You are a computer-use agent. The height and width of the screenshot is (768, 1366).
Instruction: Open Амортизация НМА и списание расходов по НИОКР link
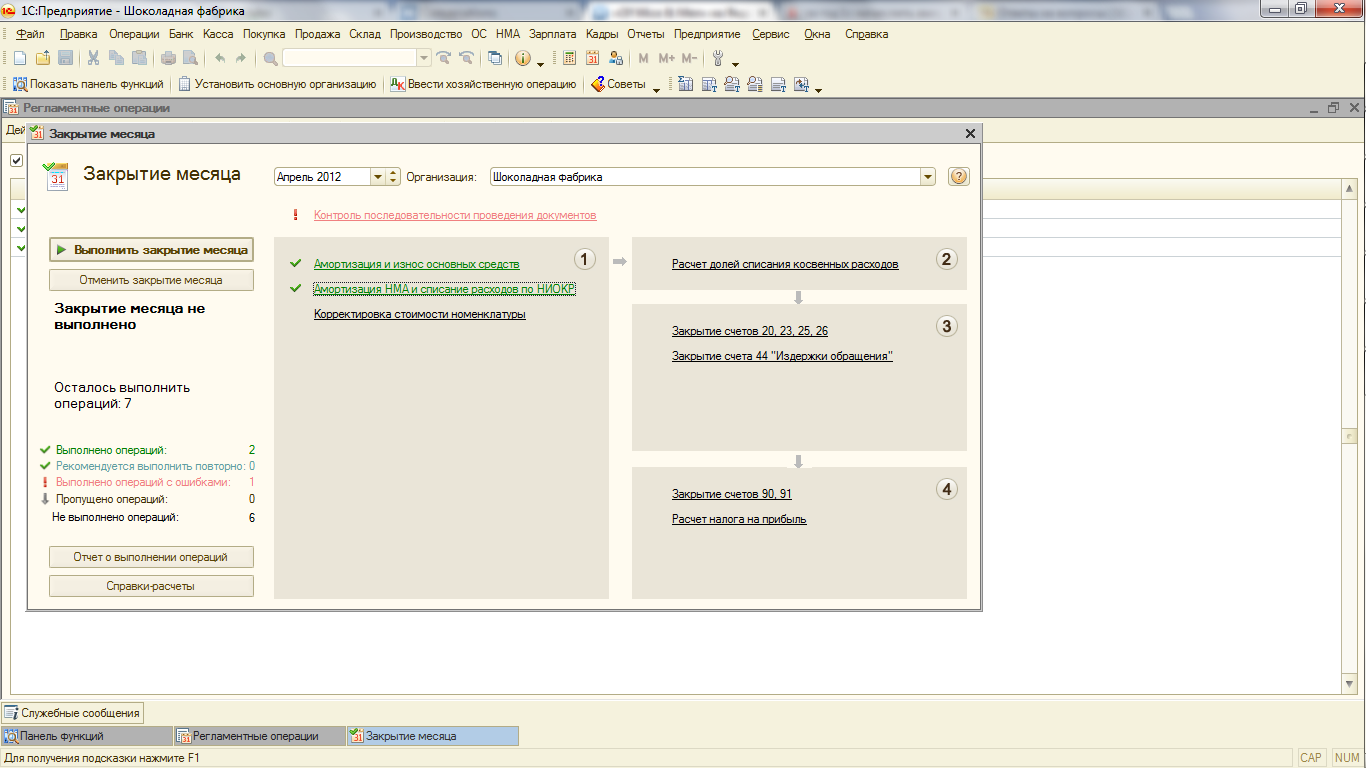point(445,289)
